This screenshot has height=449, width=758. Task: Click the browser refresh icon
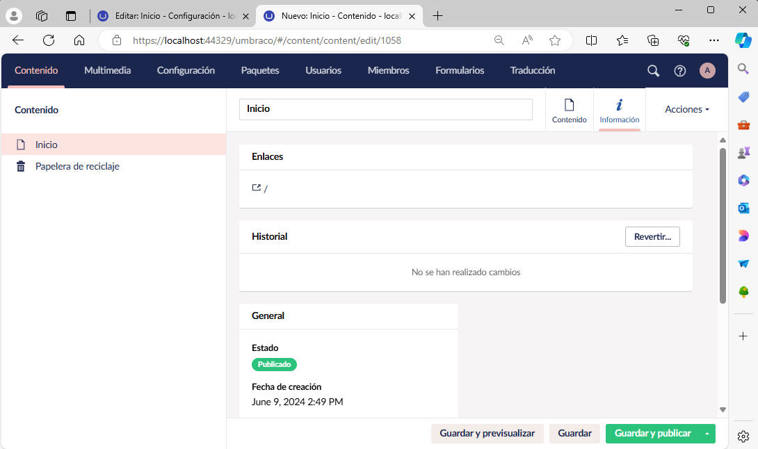[48, 40]
